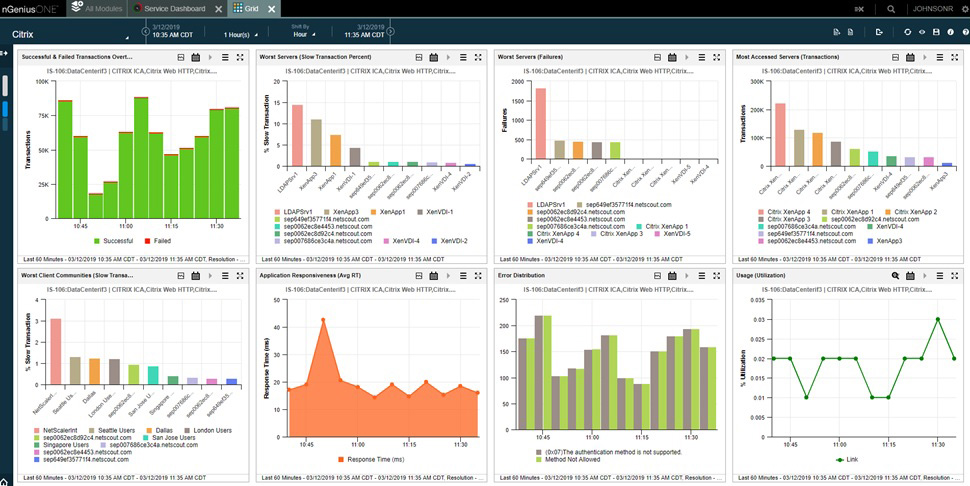Open the All Modules tab
Viewport: 970px width, 486px height.
(96, 9)
